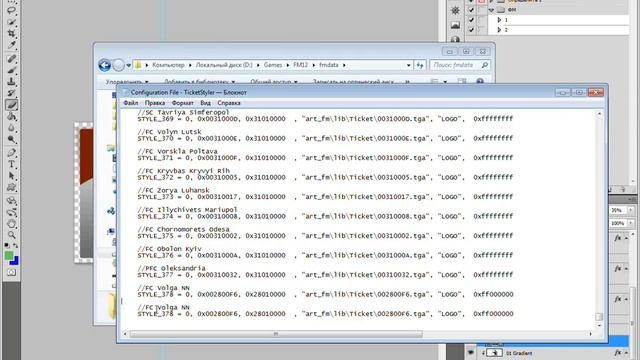Select the Path Selection arrow tool
Screen dimensions: 640x360
[x=11, y=176]
